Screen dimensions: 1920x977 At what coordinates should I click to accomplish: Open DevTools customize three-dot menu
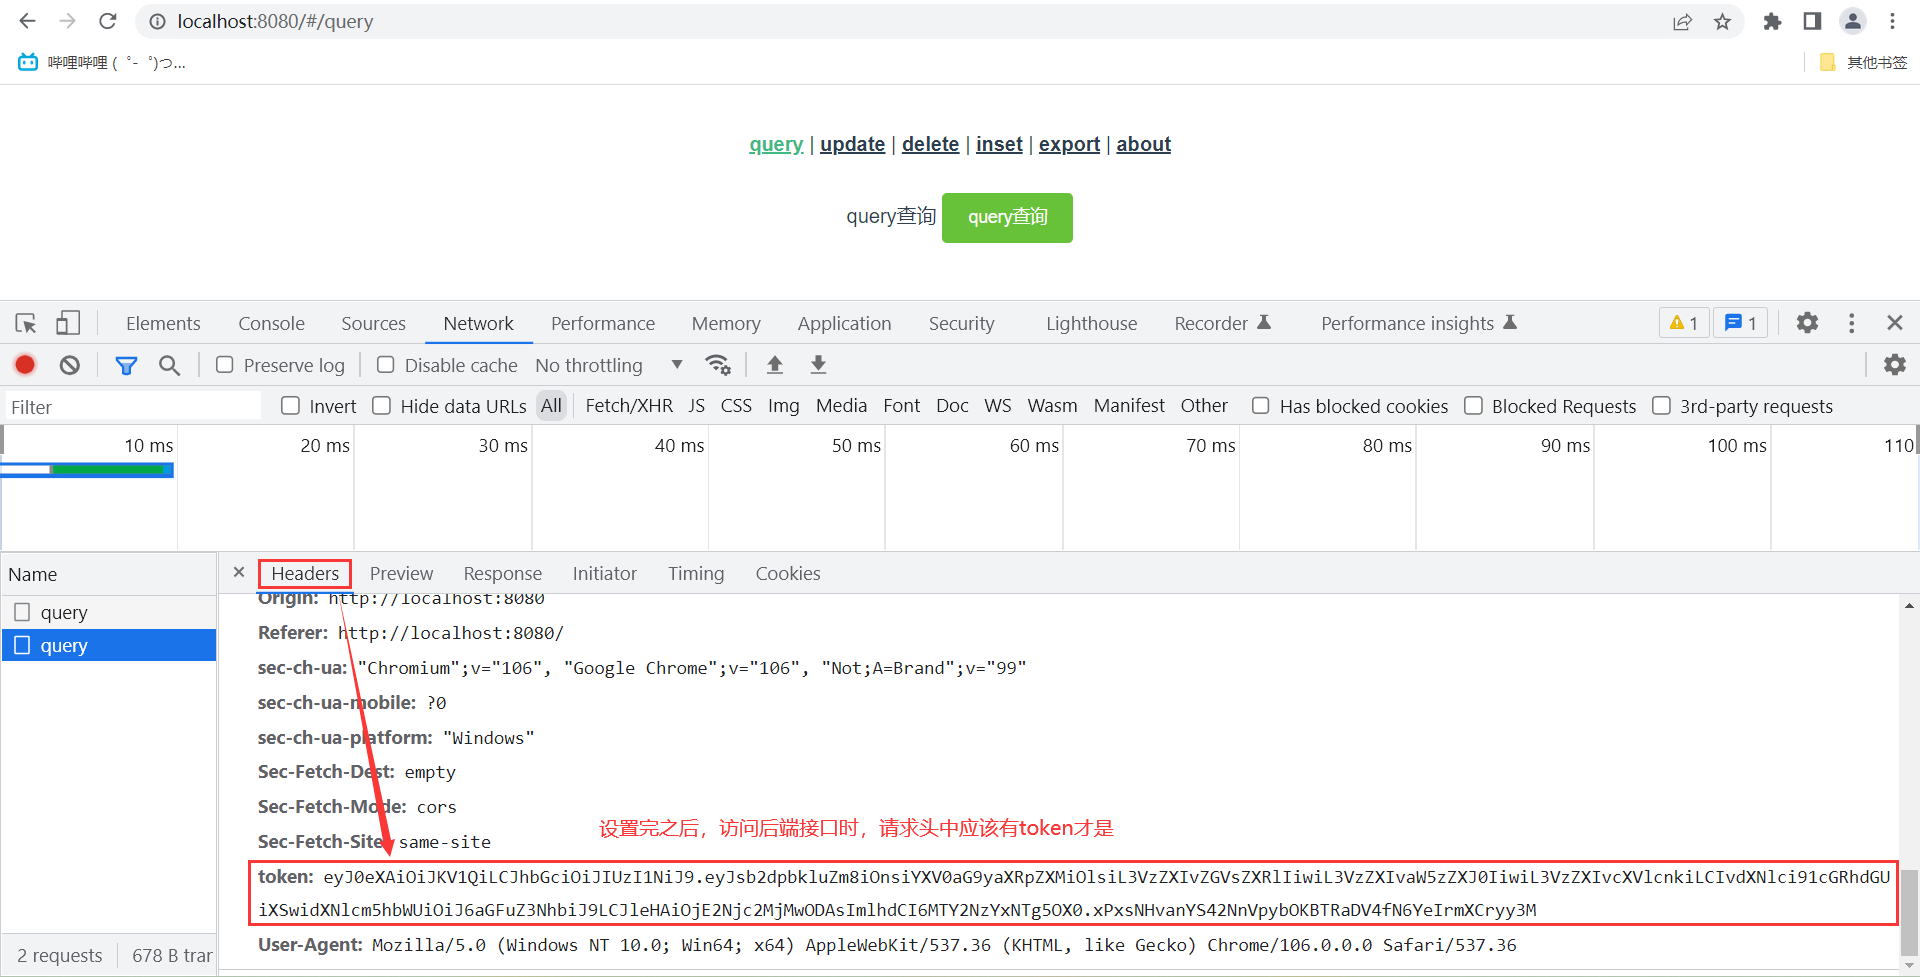1852,323
